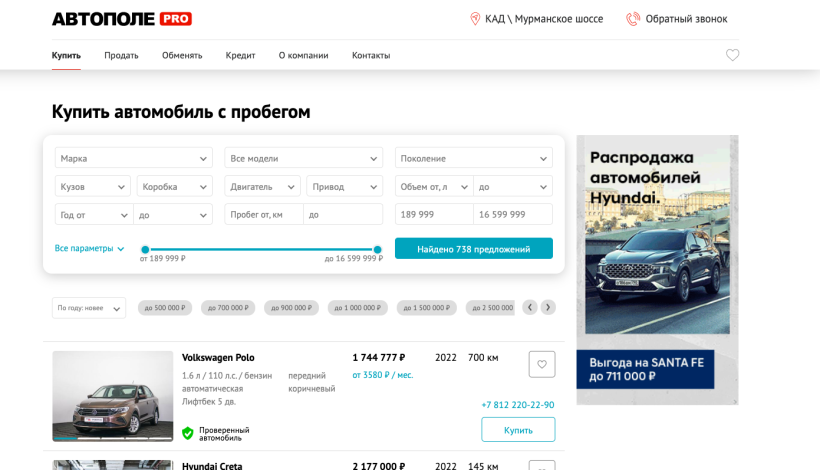This screenshot has width=820, height=470.
Task: Focus the mileage до input field
Action: [x=343, y=214]
